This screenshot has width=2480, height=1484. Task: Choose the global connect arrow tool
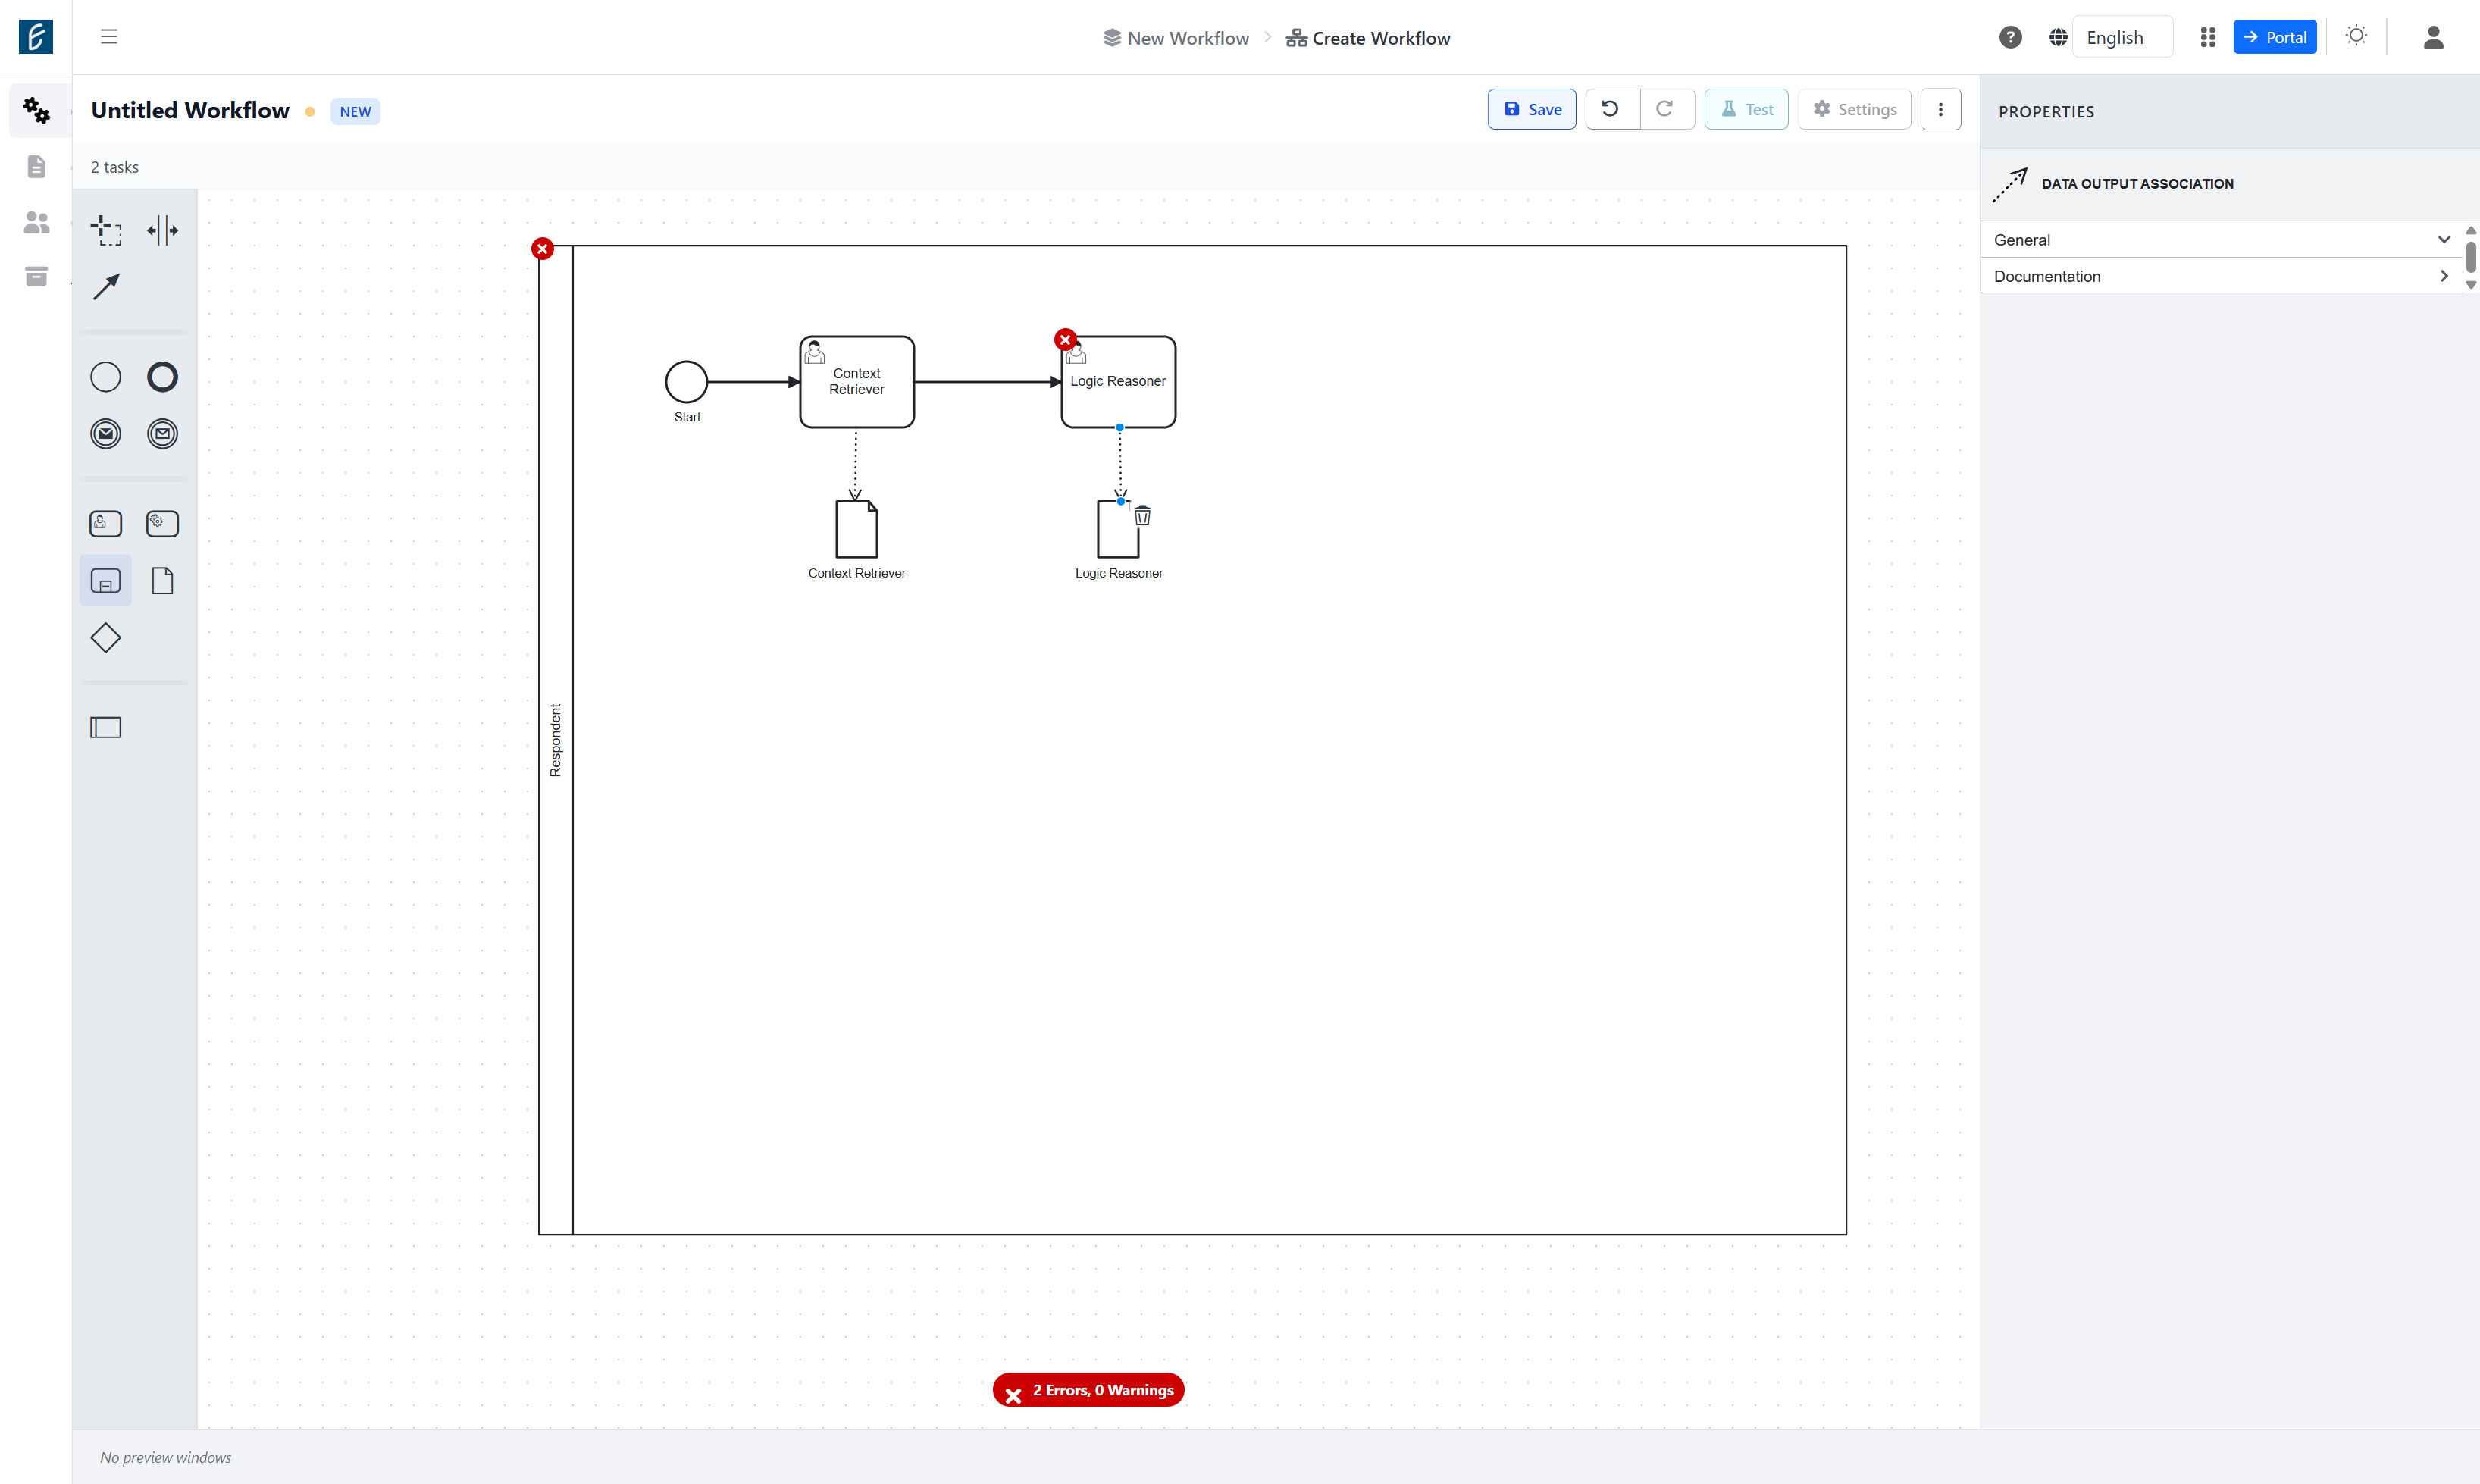pyautogui.click(x=106, y=287)
